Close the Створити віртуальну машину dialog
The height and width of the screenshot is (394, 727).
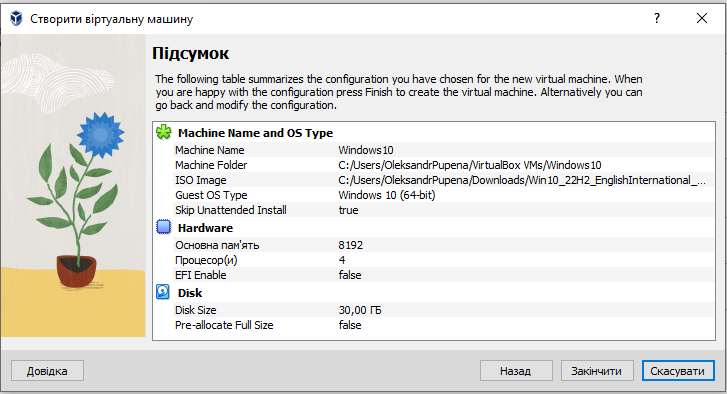(x=702, y=18)
